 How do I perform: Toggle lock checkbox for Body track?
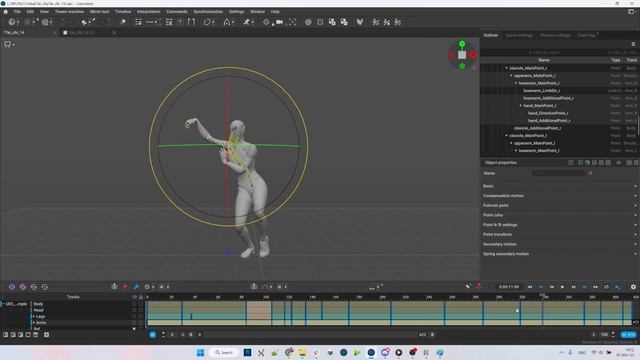click(x=141, y=304)
